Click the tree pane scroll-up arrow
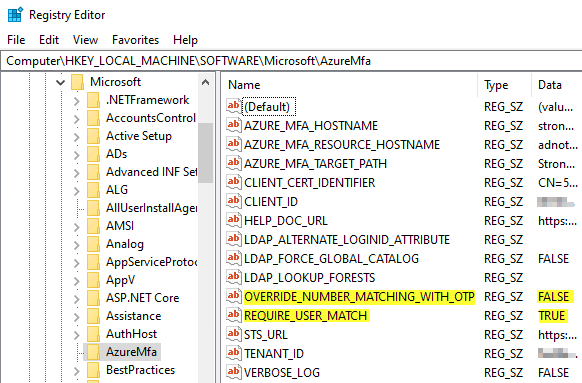582x383 pixels. (x=206, y=82)
